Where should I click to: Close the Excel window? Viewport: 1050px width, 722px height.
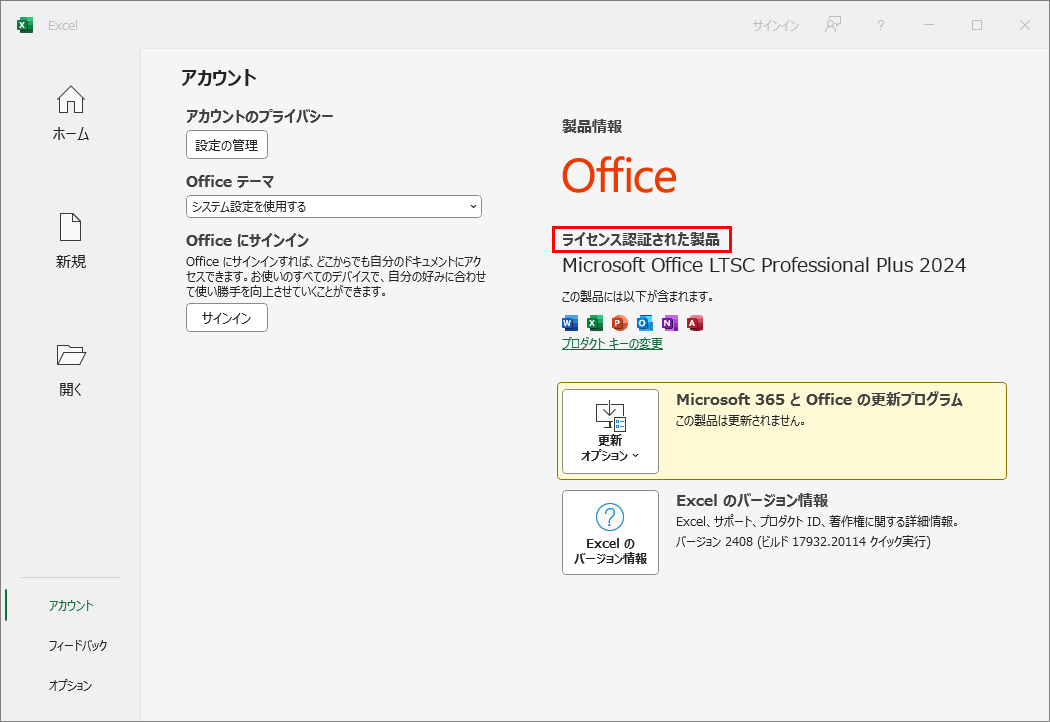click(x=1025, y=25)
